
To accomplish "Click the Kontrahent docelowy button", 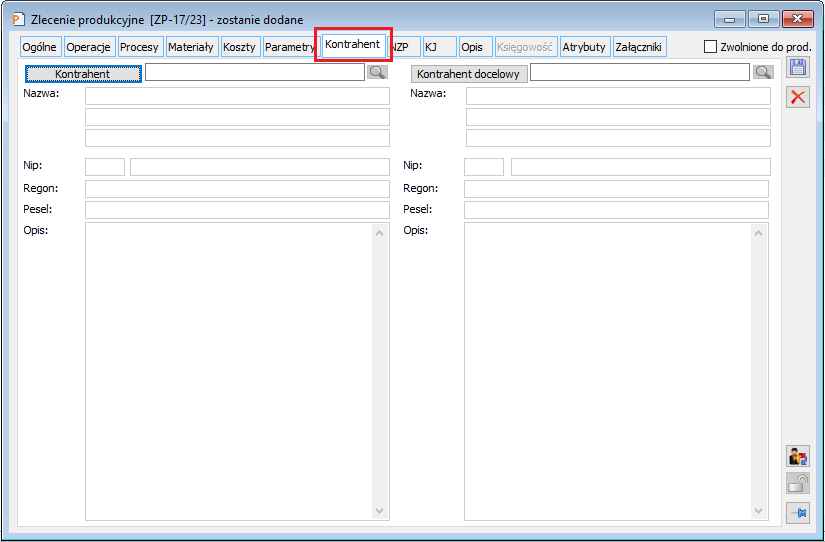I will (x=469, y=74).
